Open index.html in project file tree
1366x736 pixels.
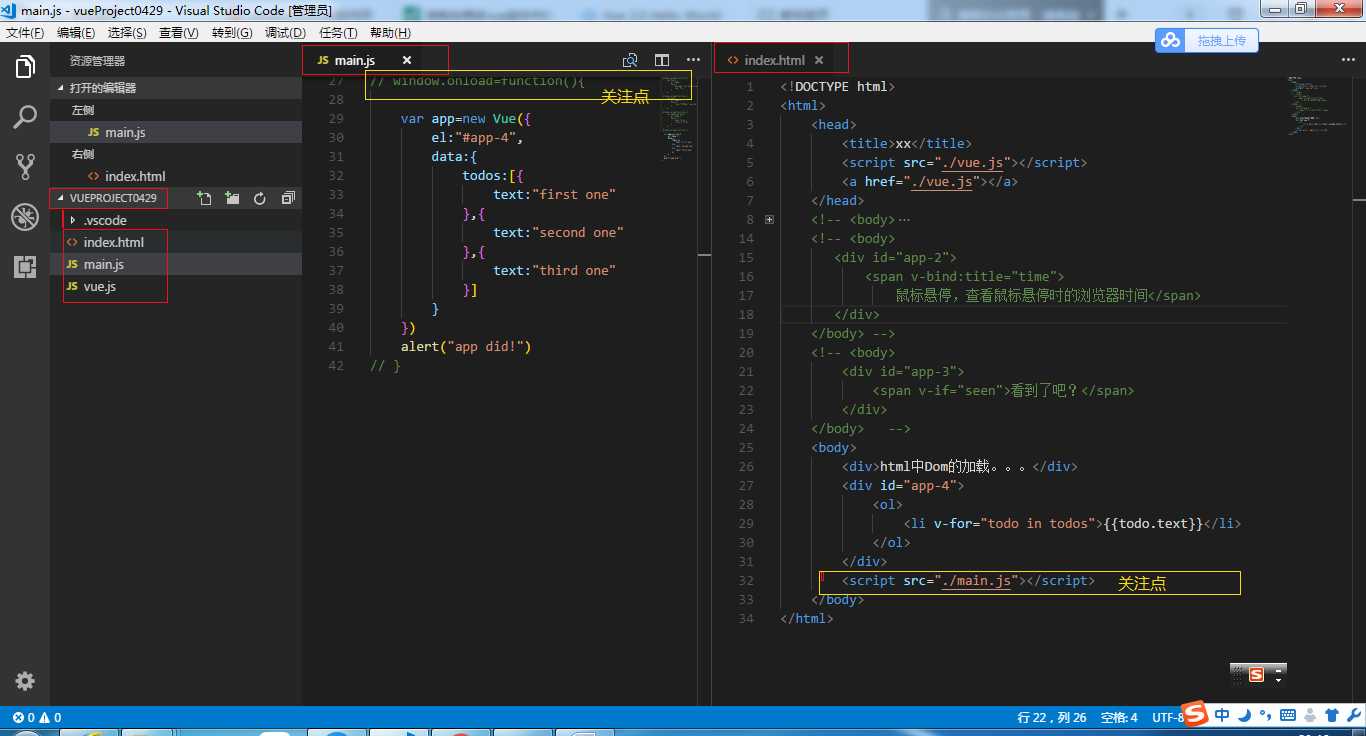pyautogui.click(x=176, y=242)
